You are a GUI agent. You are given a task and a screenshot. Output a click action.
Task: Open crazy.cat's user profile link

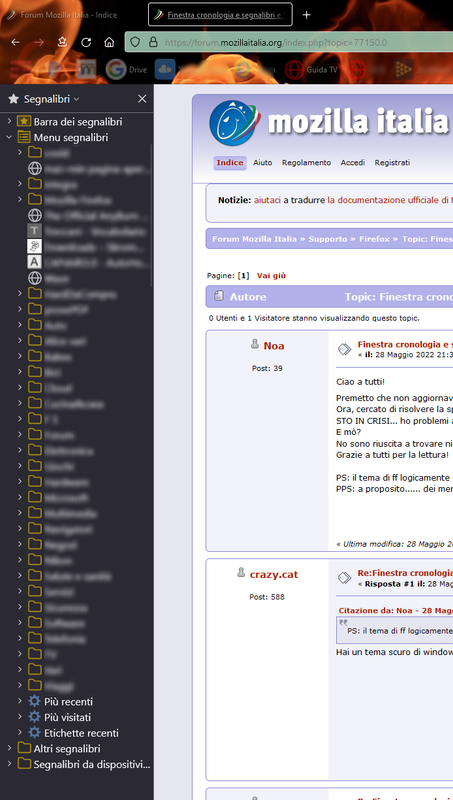[x=274, y=574]
